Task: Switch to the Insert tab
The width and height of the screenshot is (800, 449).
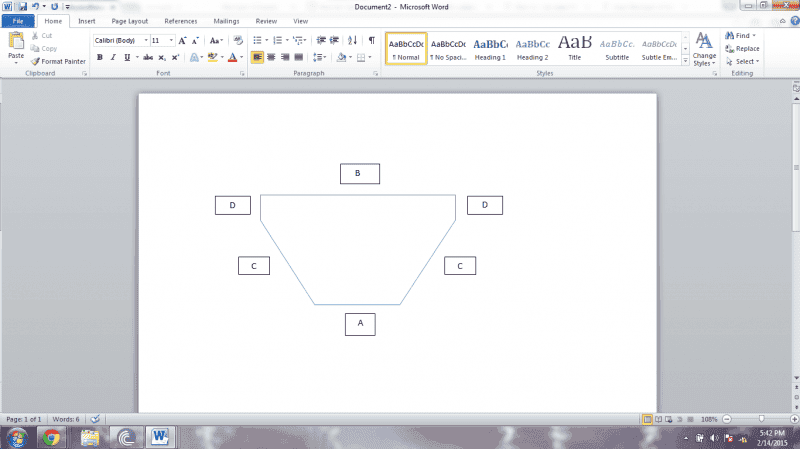Action: (x=87, y=21)
